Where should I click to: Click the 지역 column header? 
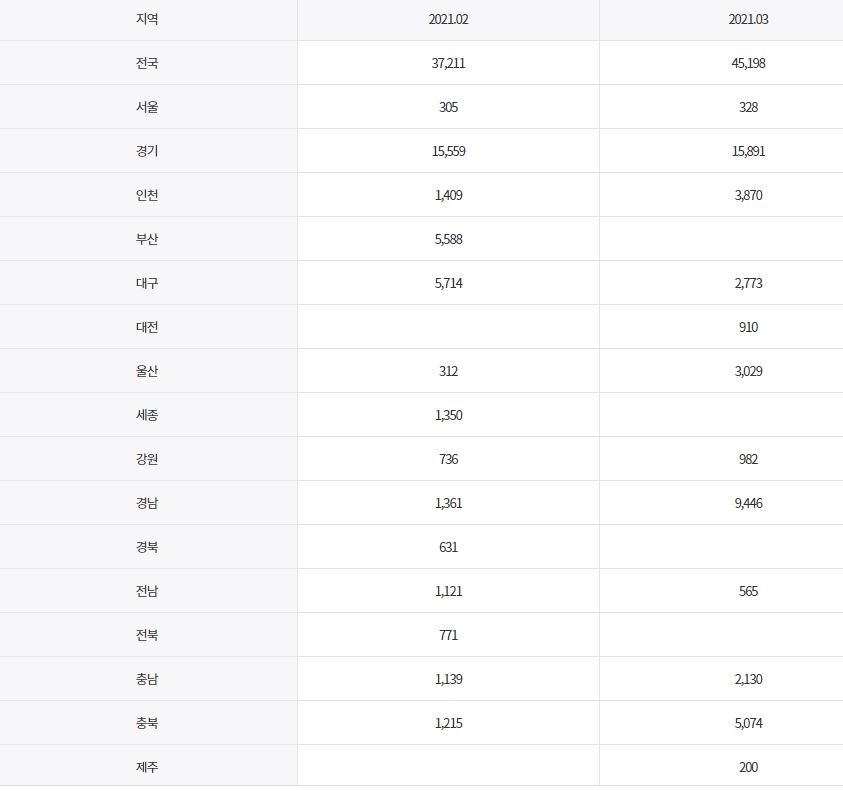147,19
